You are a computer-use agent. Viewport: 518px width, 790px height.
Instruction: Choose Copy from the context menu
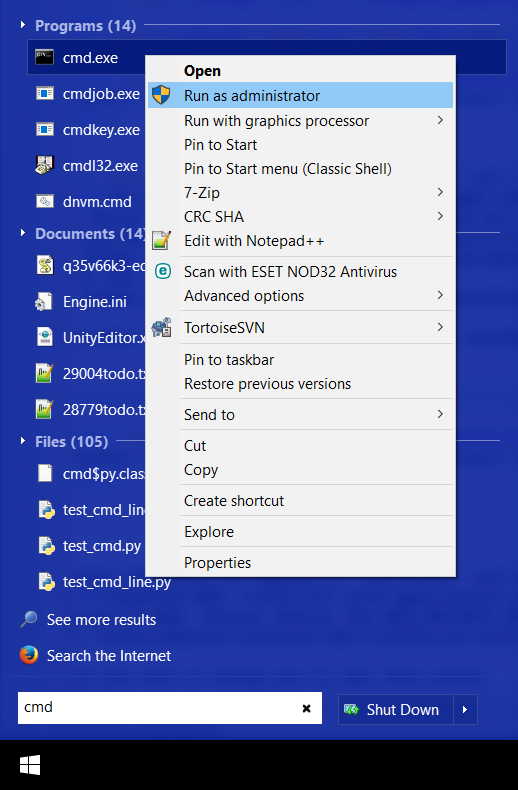pos(300,470)
